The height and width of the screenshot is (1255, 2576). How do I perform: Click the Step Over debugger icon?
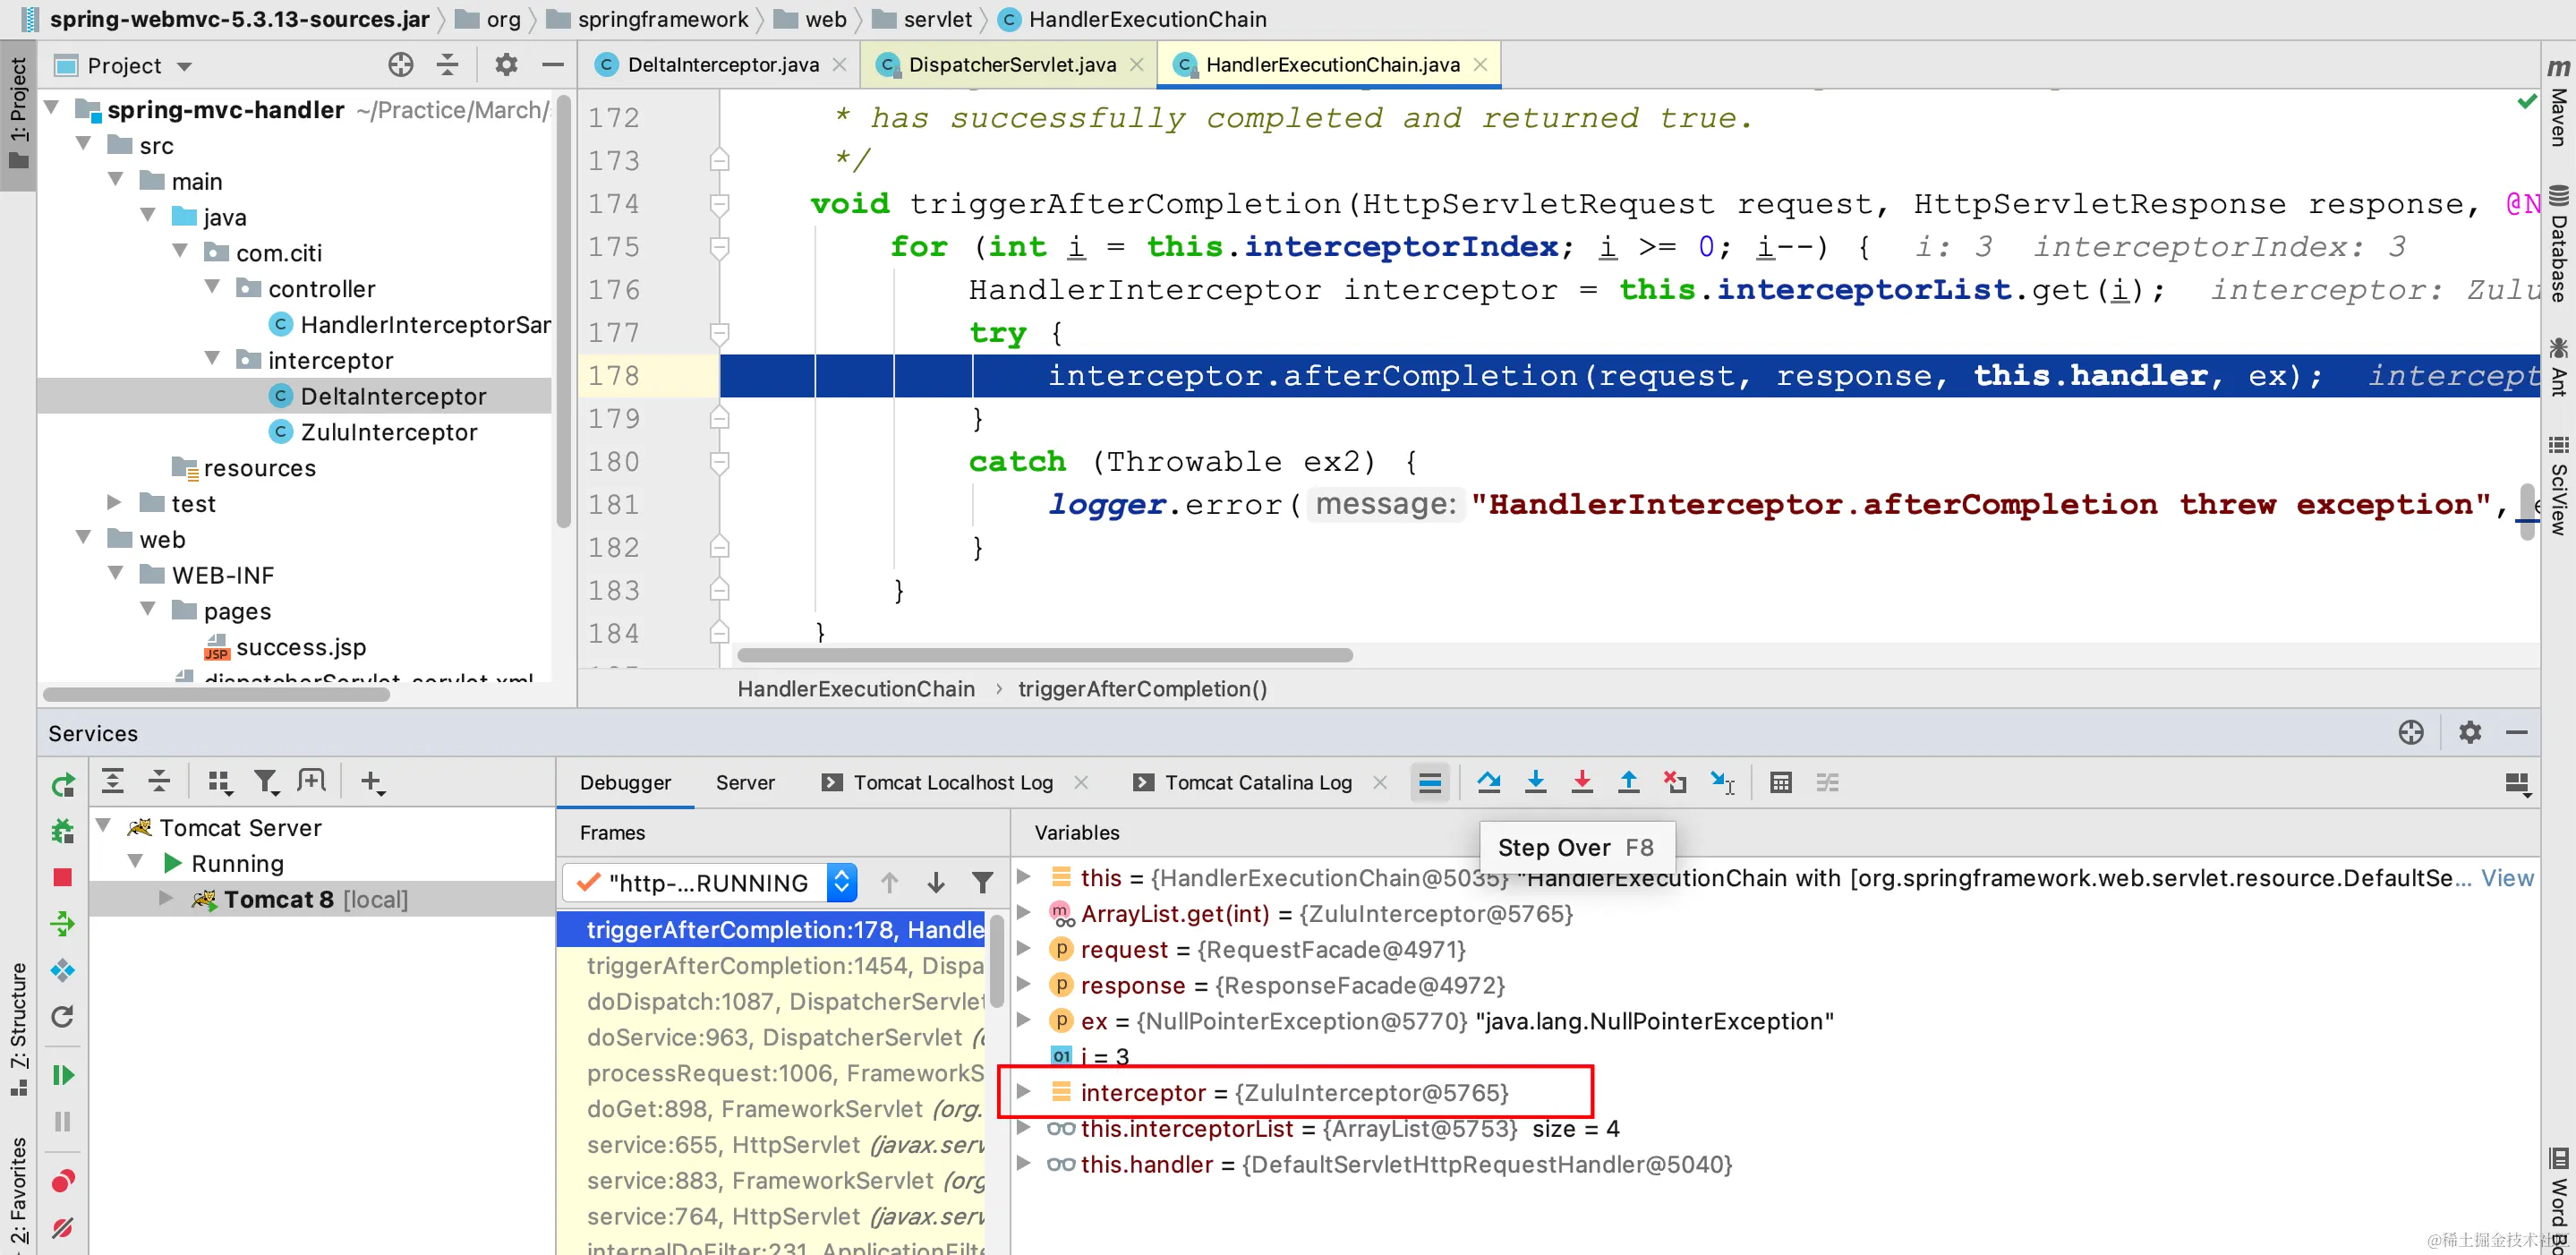[1489, 782]
